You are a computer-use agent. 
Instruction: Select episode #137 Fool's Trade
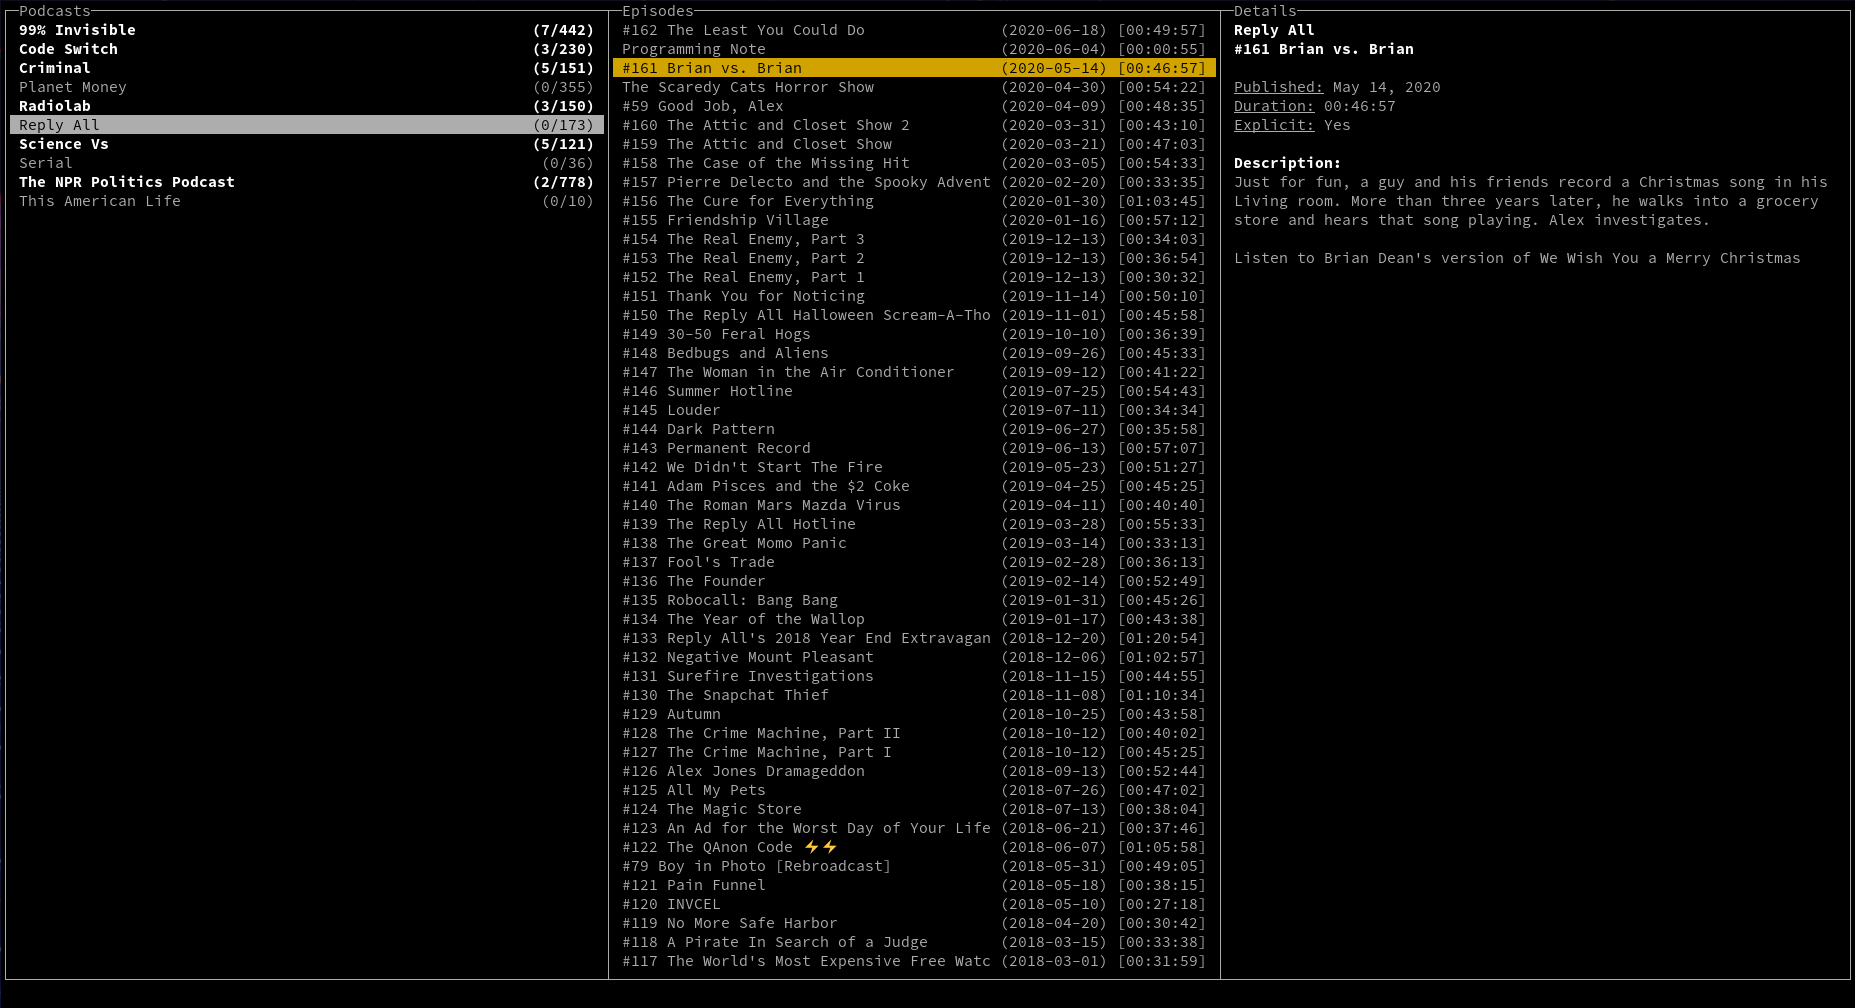(914, 562)
